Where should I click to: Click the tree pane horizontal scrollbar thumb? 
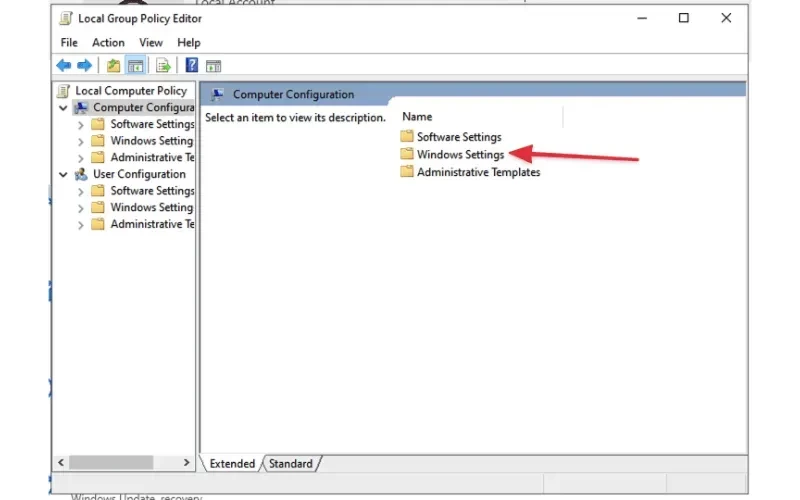[x=111, y=462]
